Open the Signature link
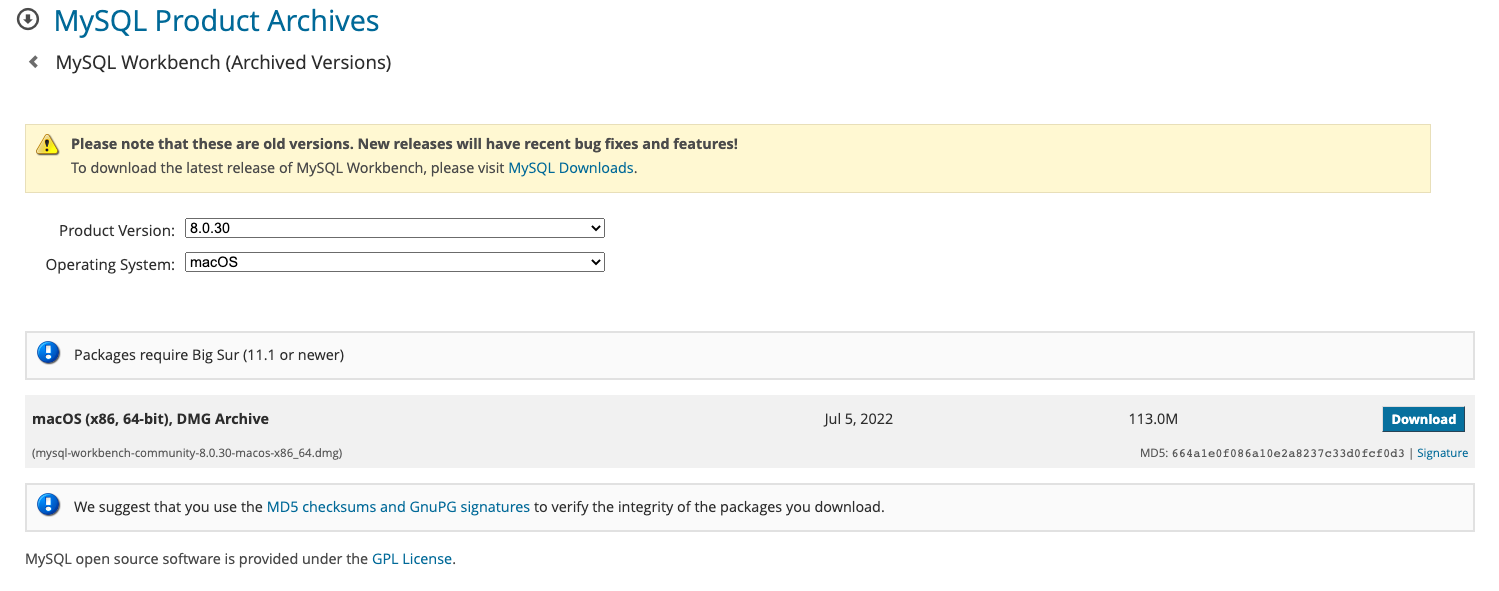1499x591 pixels. tap(1442, 453)
